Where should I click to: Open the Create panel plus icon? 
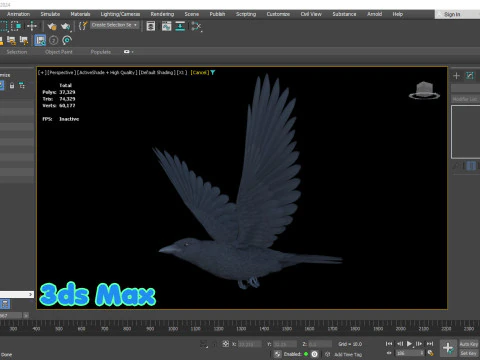tap(456, 76)
